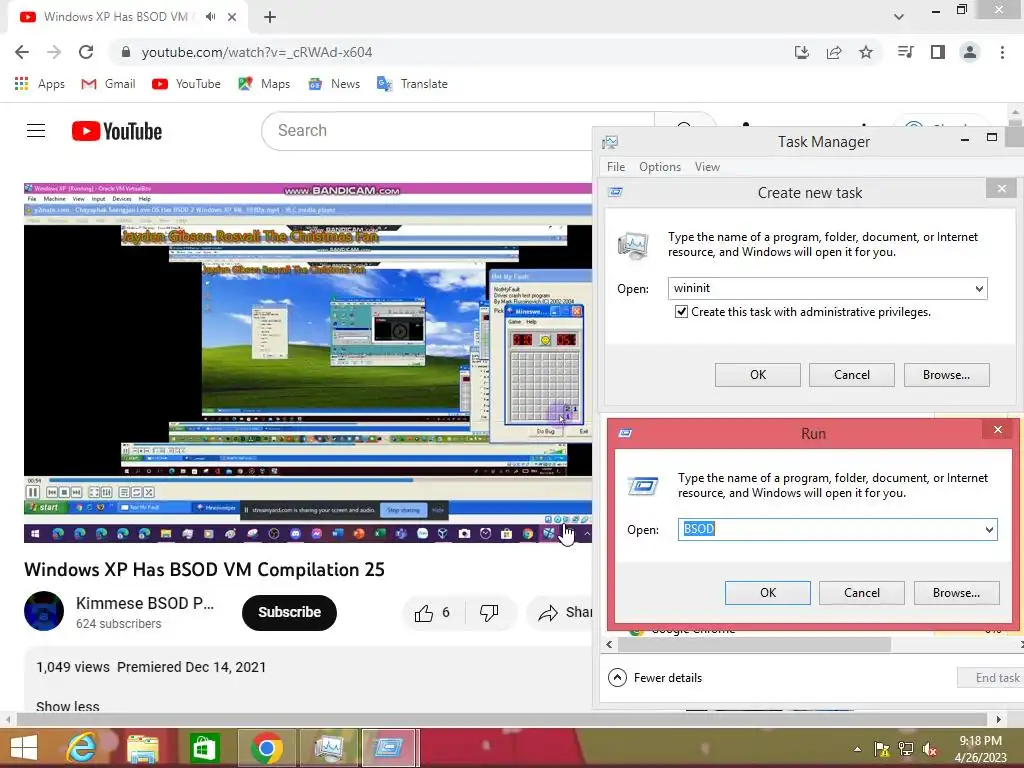
Task: Click the install/download page icon
Action: pyautogui.click(x=802, y=52)
